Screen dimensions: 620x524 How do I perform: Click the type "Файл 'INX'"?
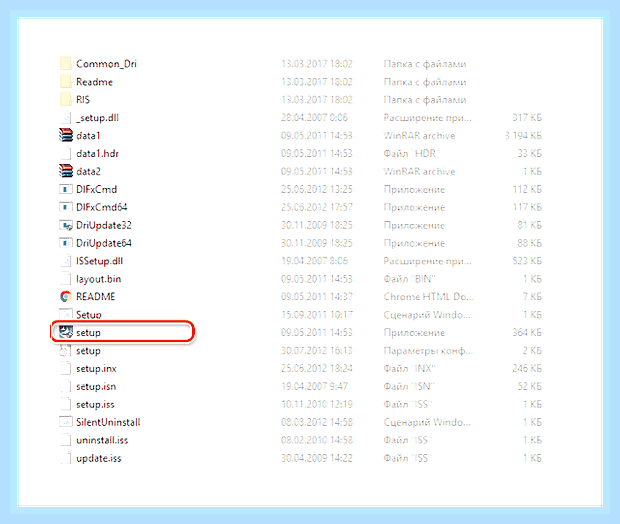[409, 369]
